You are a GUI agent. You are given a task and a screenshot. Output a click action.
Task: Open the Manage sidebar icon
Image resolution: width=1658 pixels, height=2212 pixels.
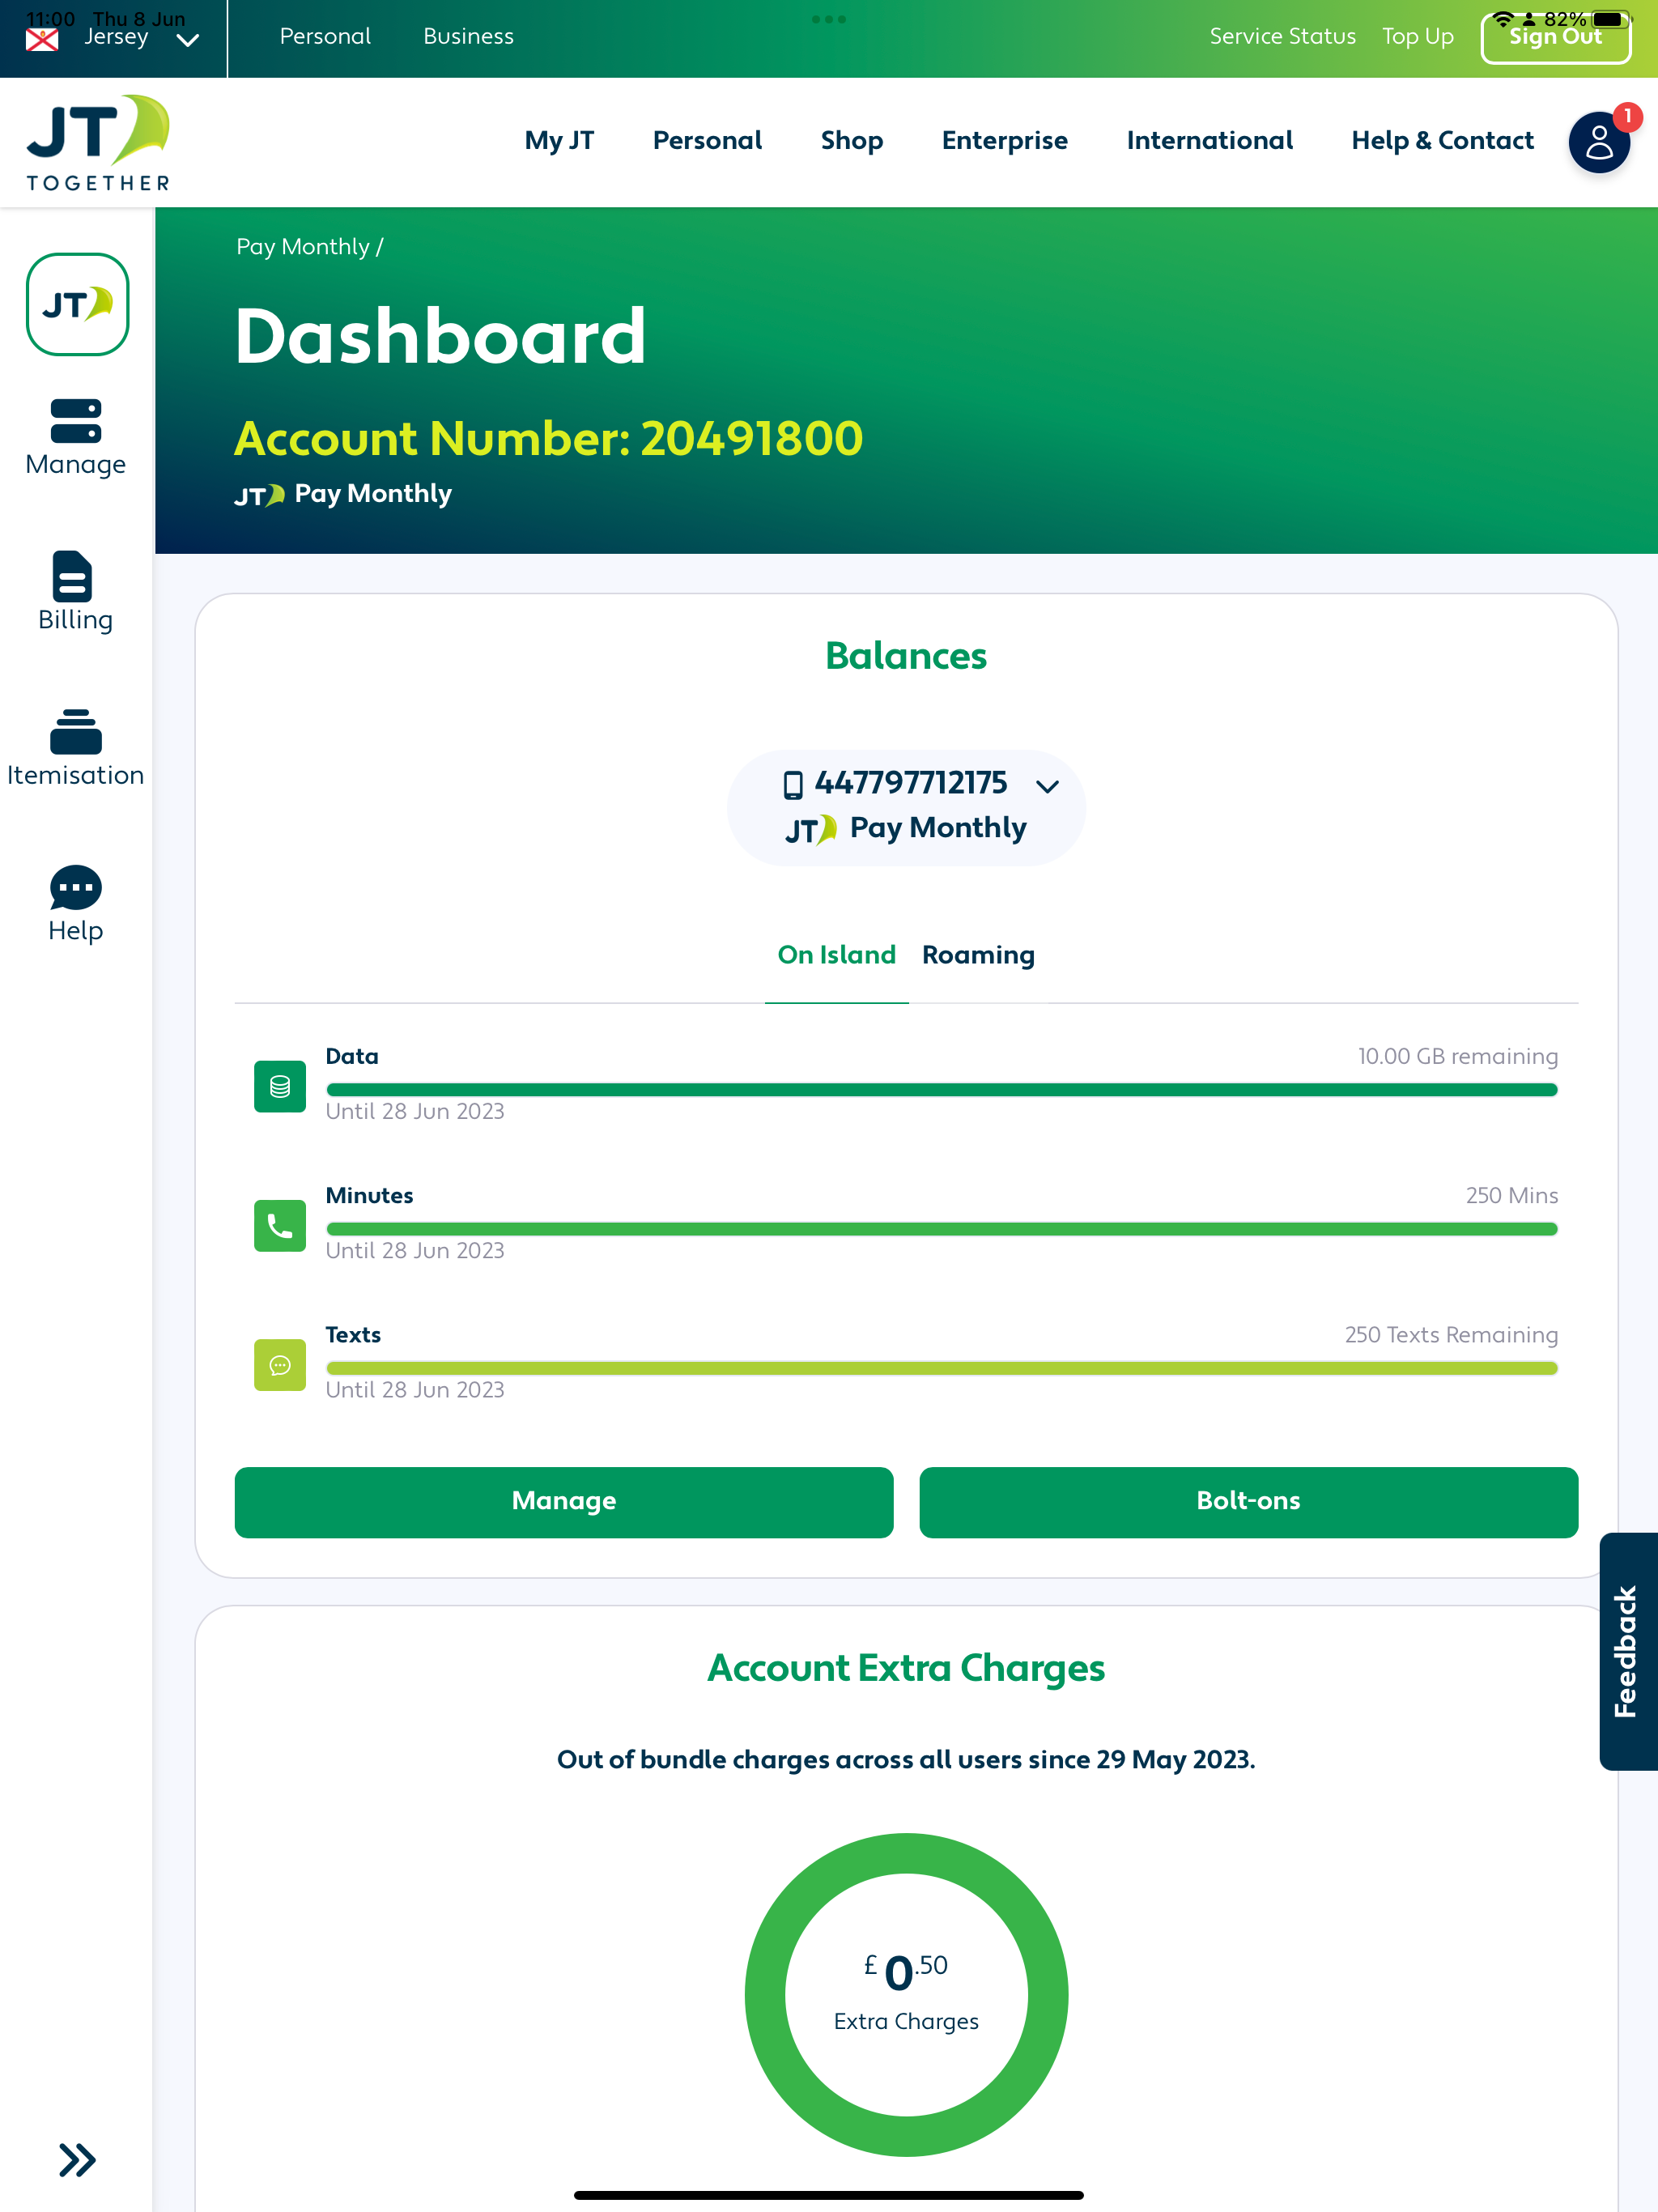tap(76, 421)
